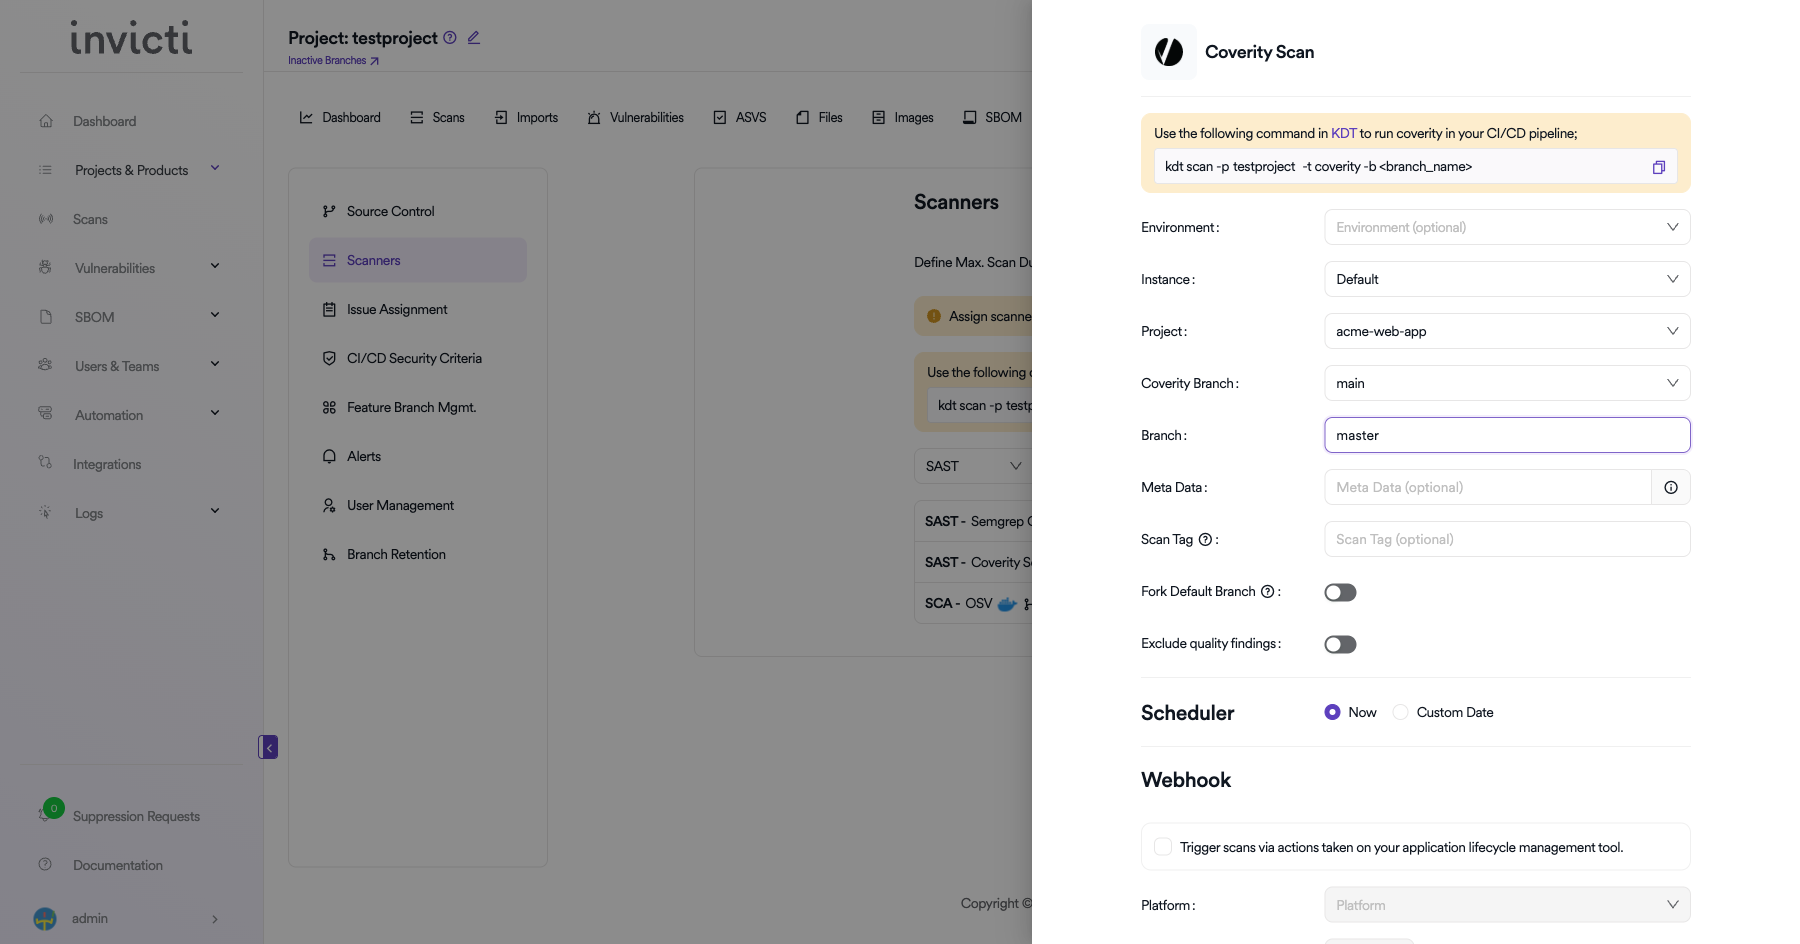Open the Environment dropdown
1800x944 pixels.
coord(1507,227)
